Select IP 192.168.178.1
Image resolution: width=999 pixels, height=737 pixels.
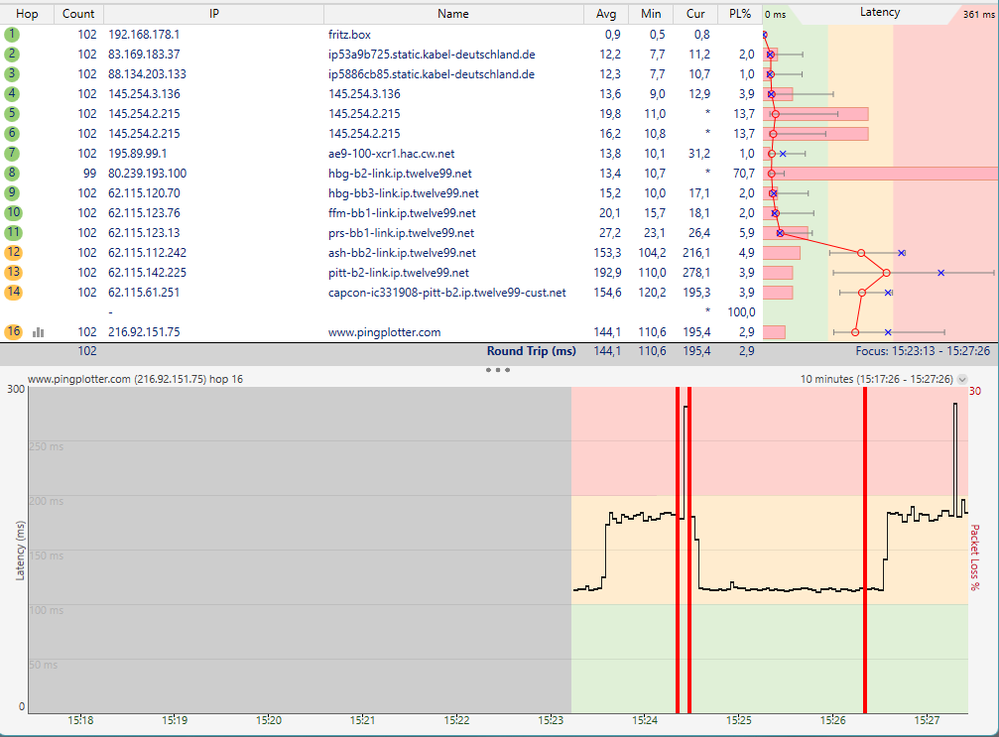coord(144,34)
